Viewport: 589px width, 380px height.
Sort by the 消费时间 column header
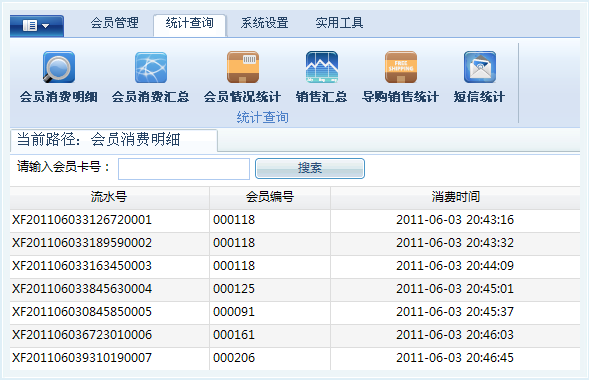pyautogui.click(x=455, y=197)
